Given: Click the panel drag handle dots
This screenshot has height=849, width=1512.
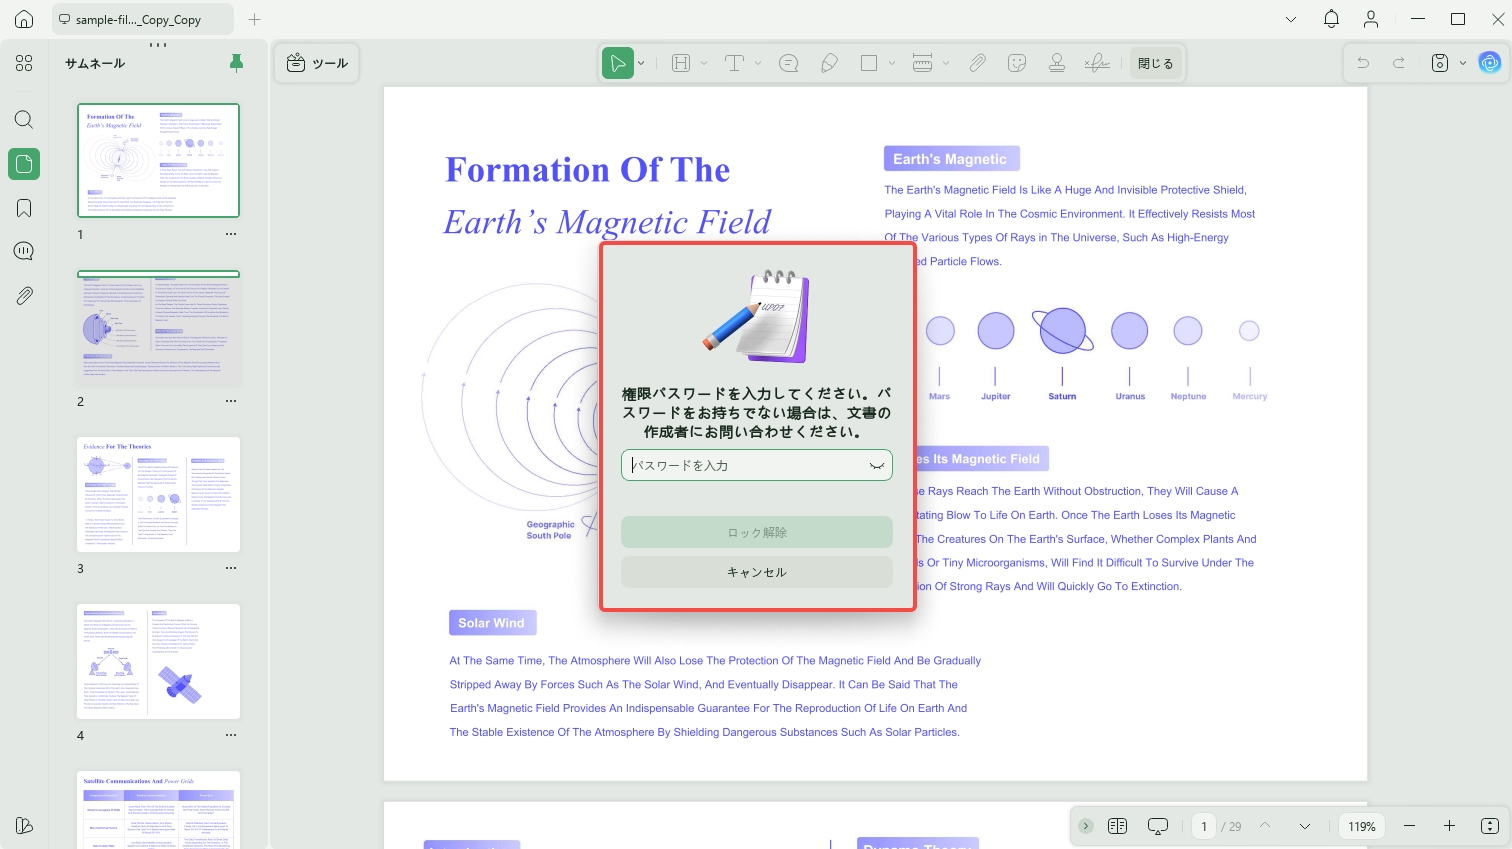Looking at the screenshot, I should click(x=158, y=45).
